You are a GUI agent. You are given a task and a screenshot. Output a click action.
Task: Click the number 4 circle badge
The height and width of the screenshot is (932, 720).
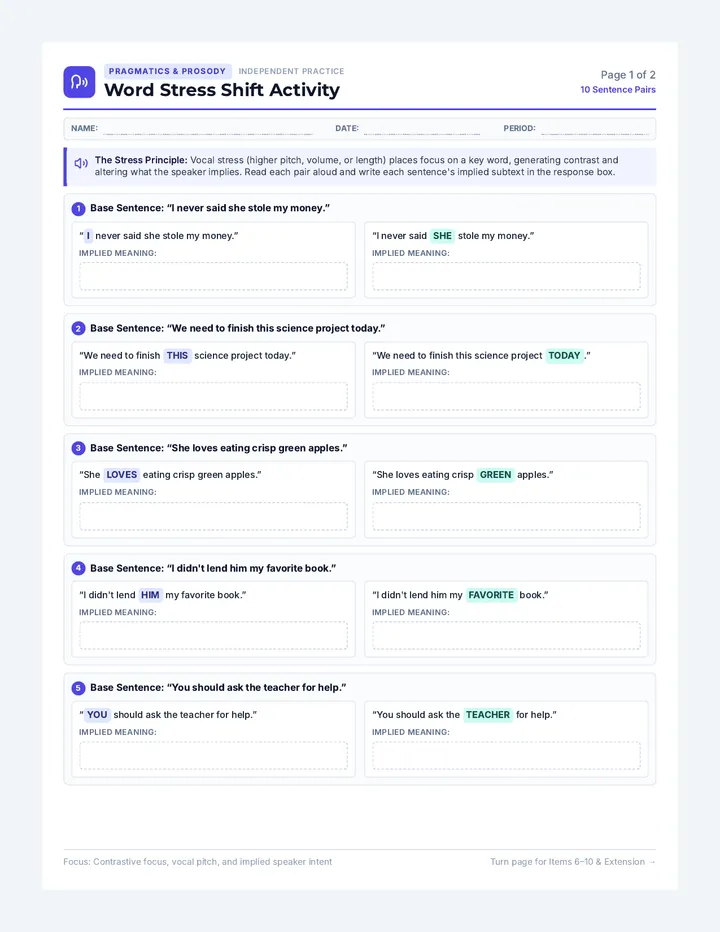click(78, 568)
